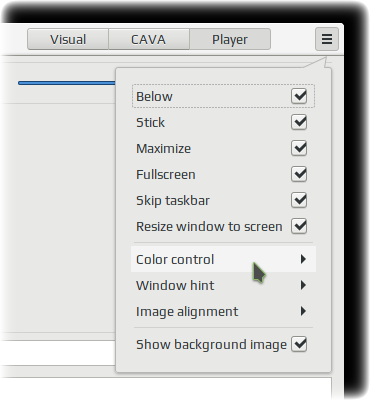Switch to the Player tab

[x=230, y=39]
